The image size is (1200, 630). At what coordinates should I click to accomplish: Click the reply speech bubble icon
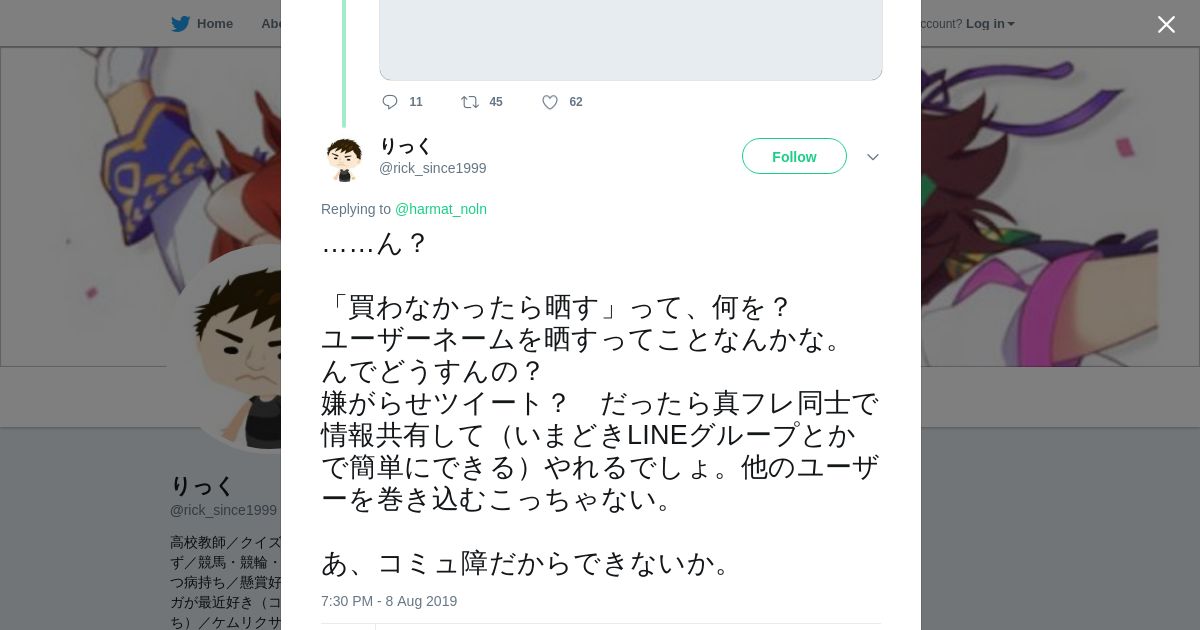coord(390,102)
